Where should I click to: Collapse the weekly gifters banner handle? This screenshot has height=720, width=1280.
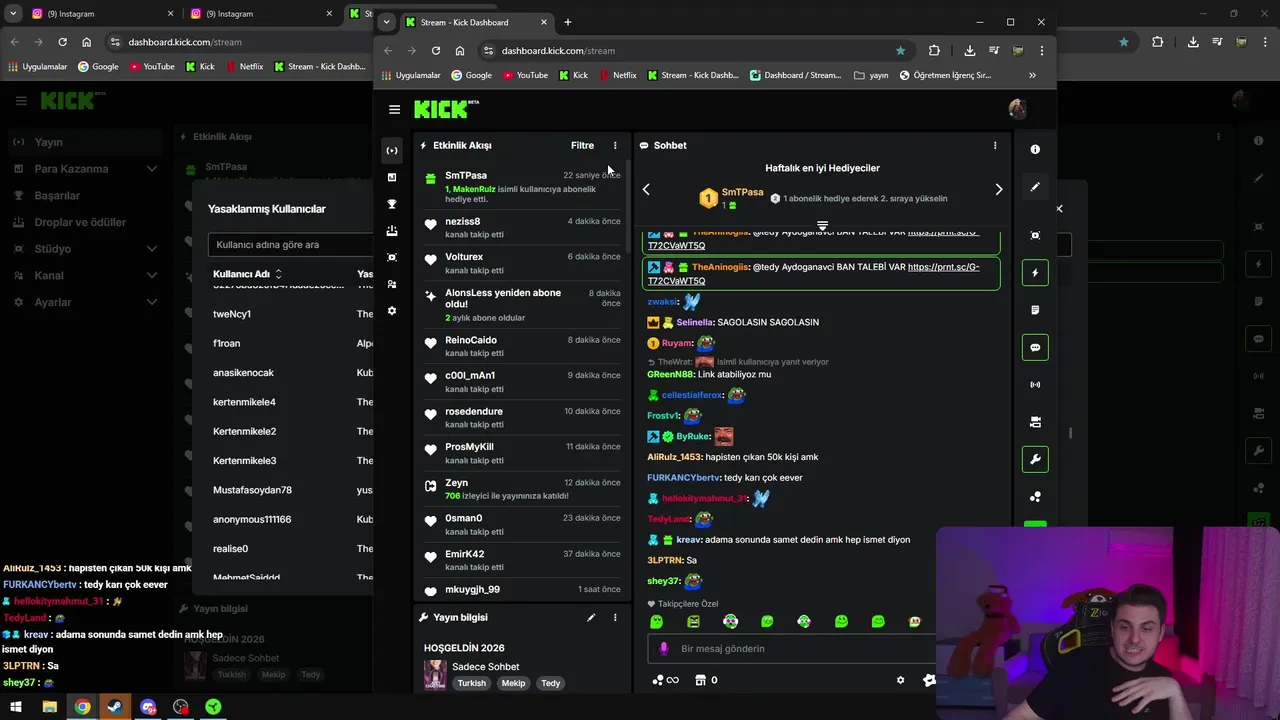pos(822,226)
